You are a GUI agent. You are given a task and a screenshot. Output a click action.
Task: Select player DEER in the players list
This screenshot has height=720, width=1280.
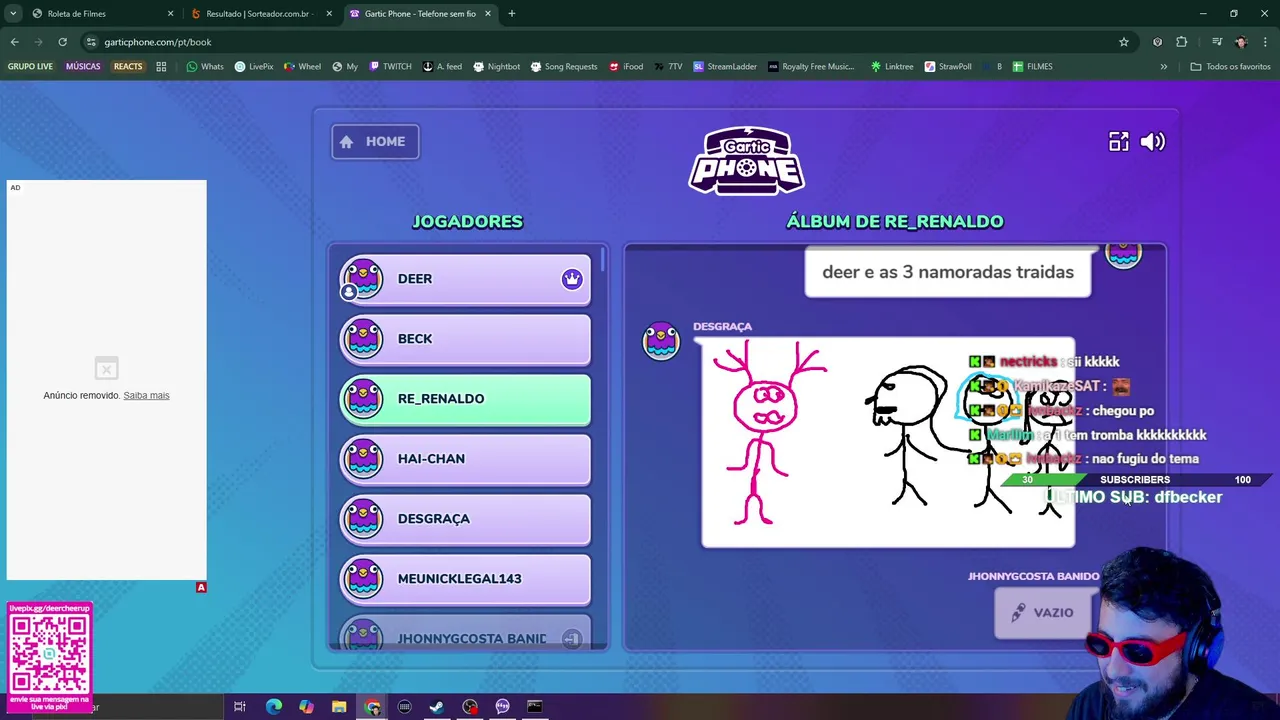[465, 279]
